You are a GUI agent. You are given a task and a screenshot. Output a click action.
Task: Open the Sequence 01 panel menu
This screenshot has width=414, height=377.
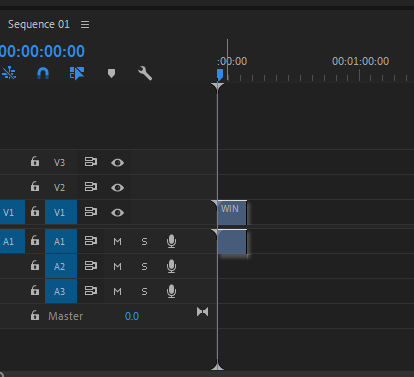(85, 24)
